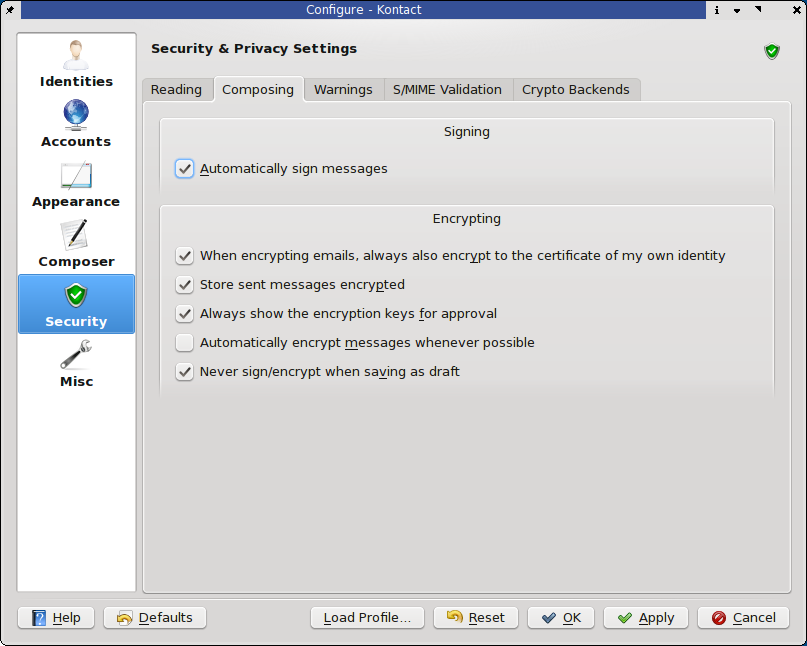The image size is (807, 646).
Task: Toggle Never sign/encrypt when saving as draft
Action: point(184,372)
